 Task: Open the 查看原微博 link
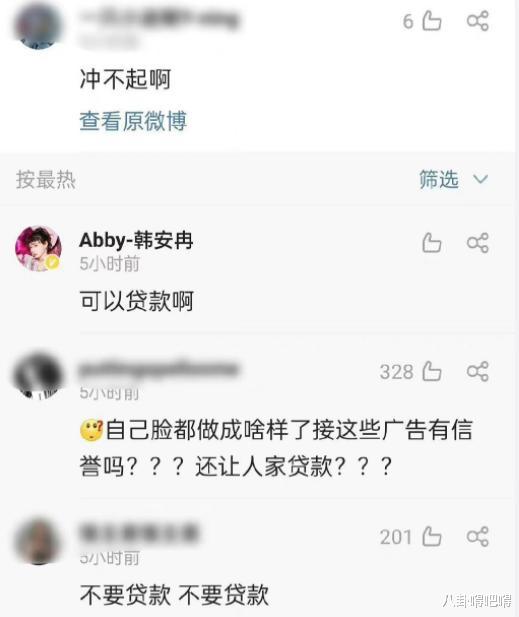coord(133,121)
